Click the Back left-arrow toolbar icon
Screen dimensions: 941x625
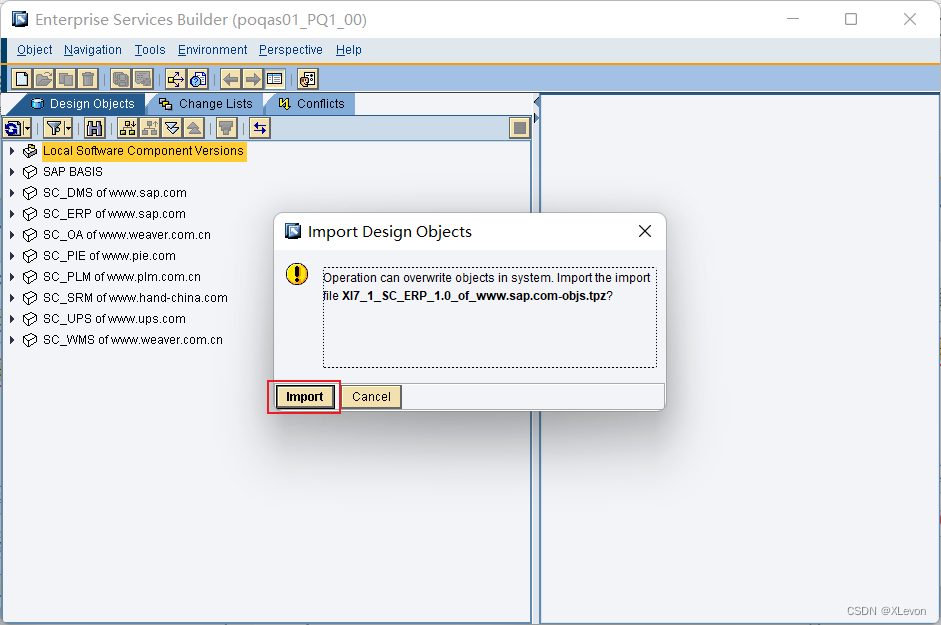click(230, 79)
